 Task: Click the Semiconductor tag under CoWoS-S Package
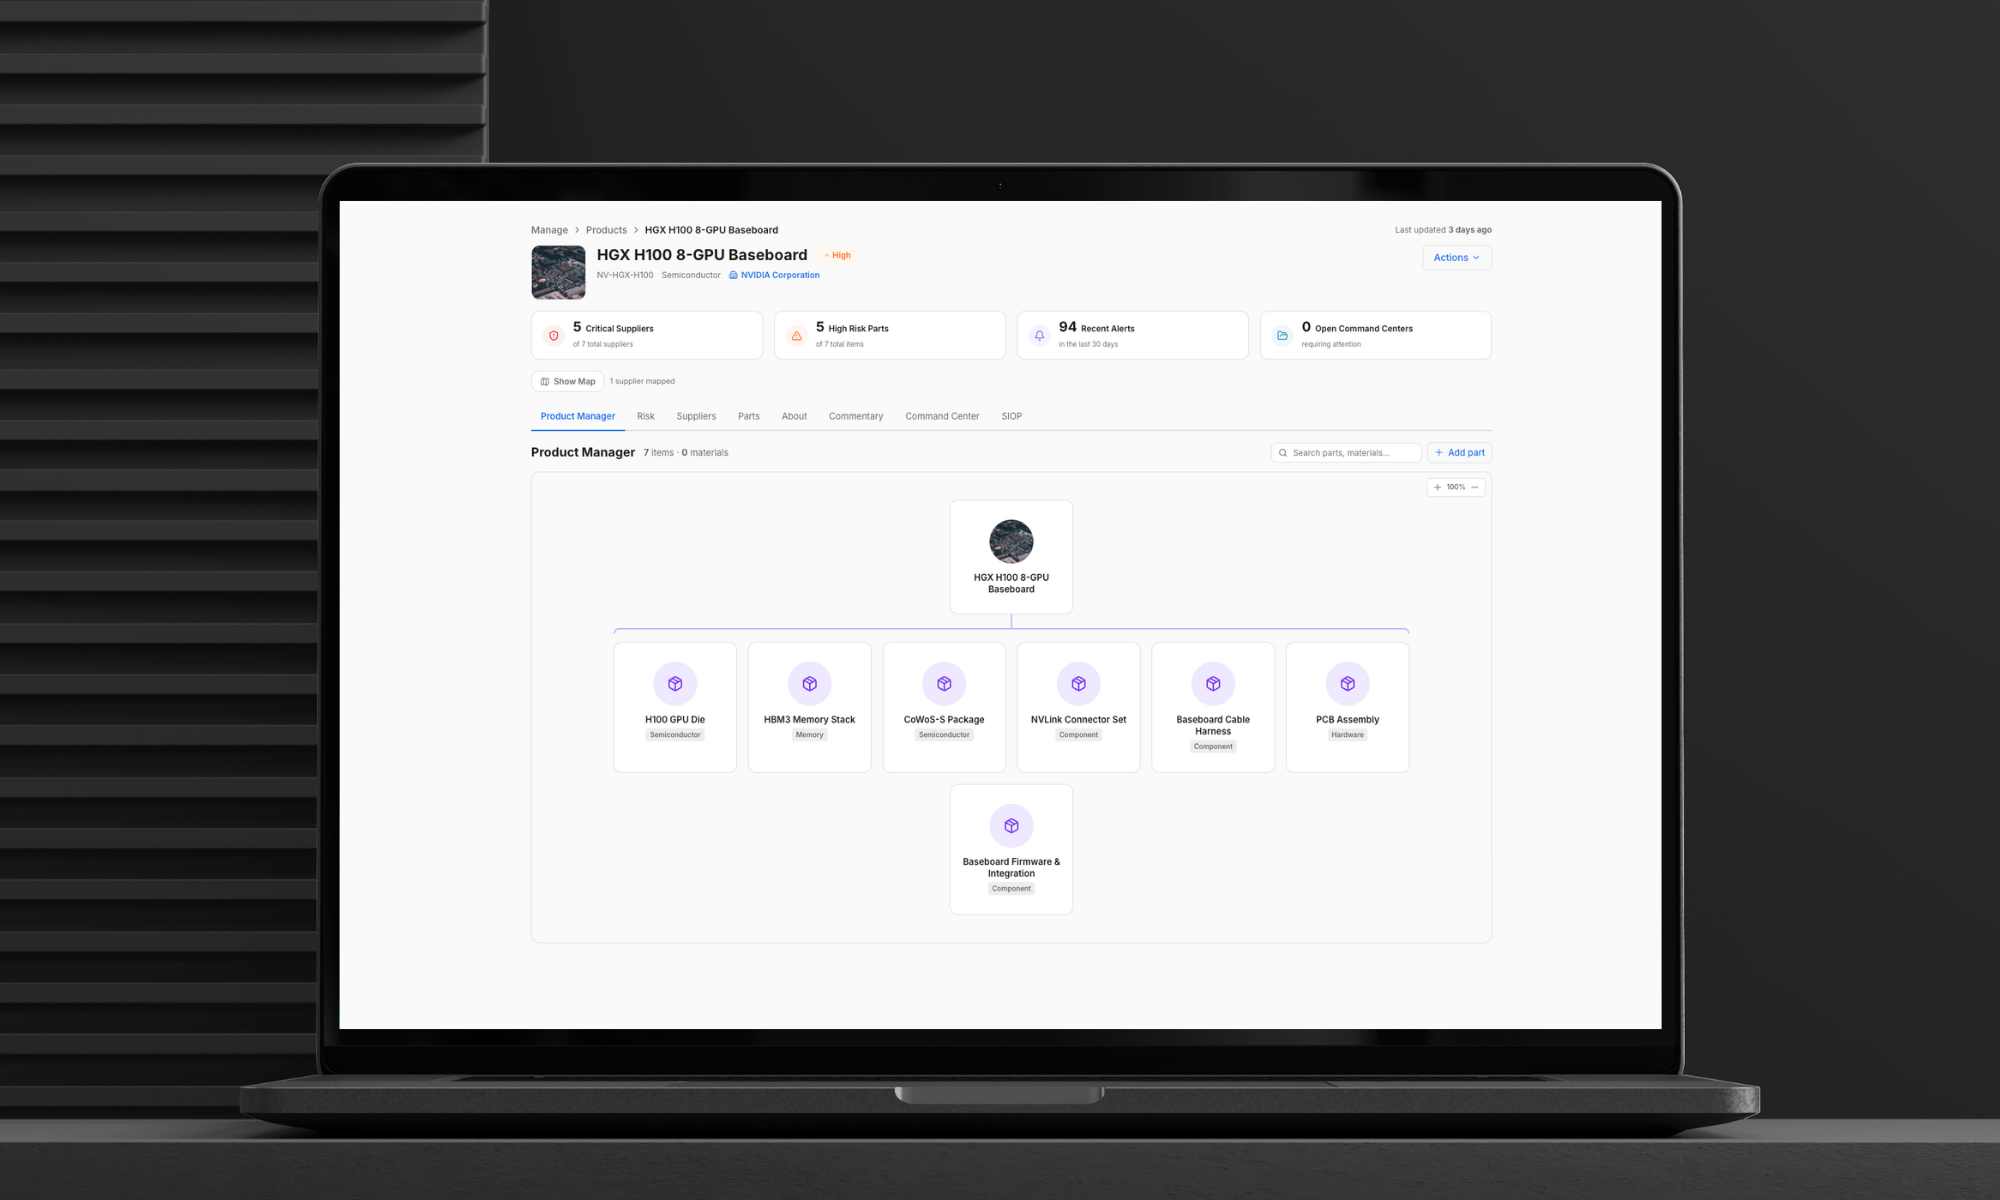944,735
